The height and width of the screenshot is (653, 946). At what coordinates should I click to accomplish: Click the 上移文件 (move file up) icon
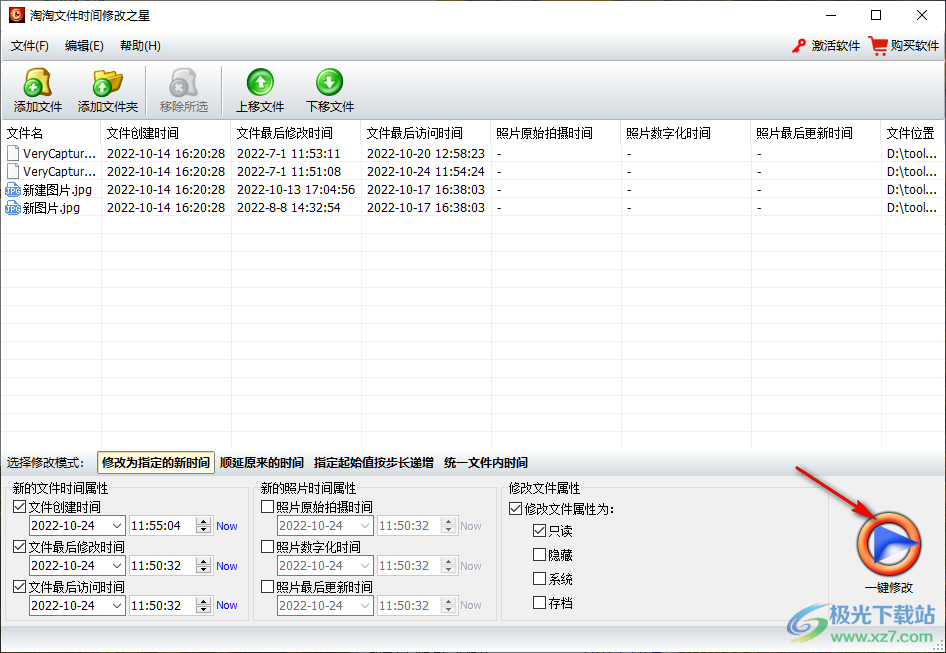(260, 82)
